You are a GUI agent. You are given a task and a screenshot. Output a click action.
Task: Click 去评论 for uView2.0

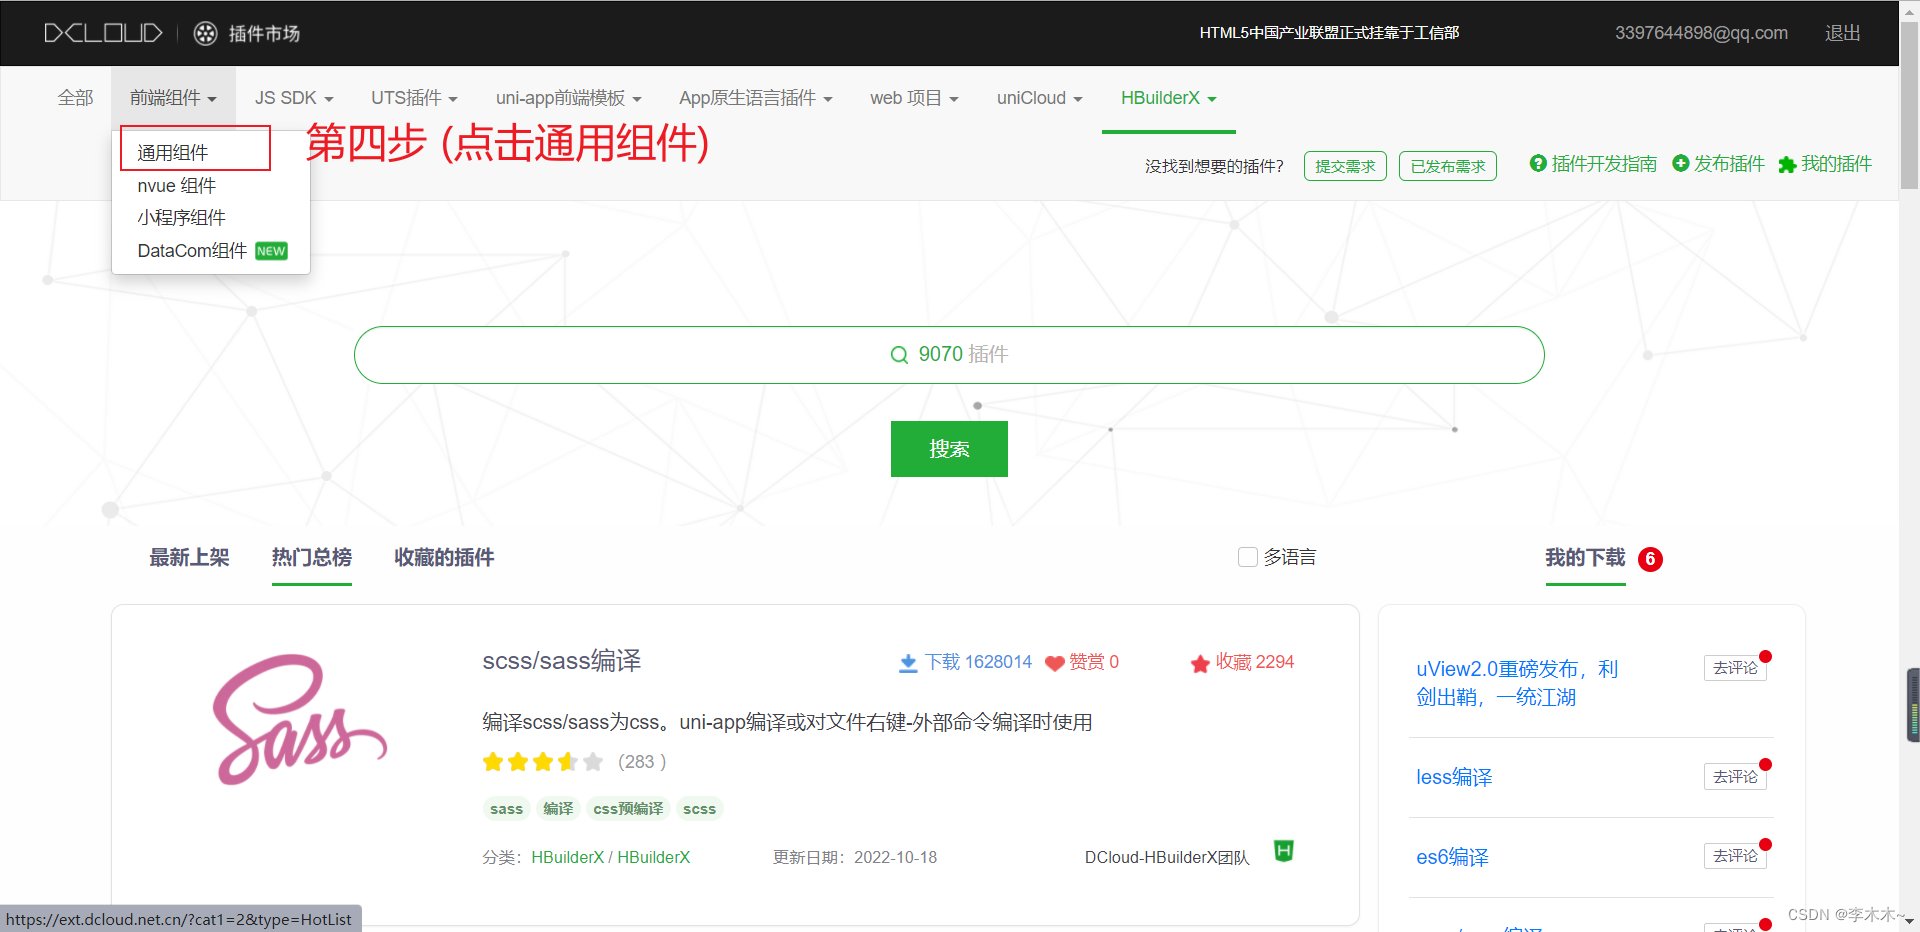point(1735,668)
